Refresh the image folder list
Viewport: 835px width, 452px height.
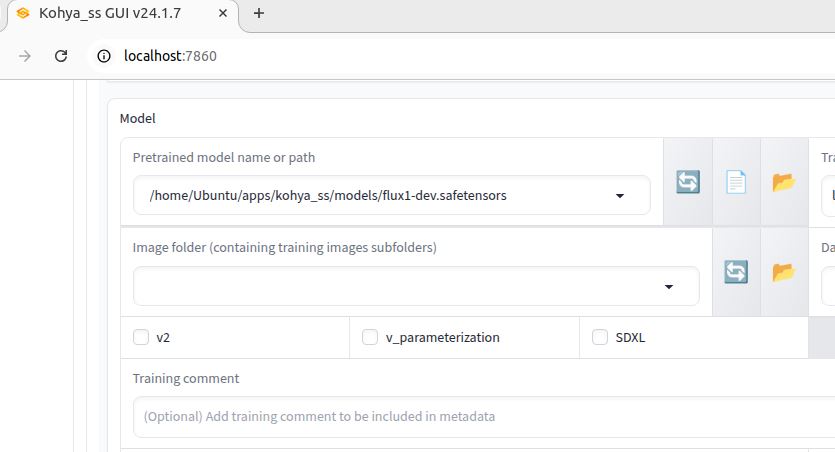tap(736, 271)
